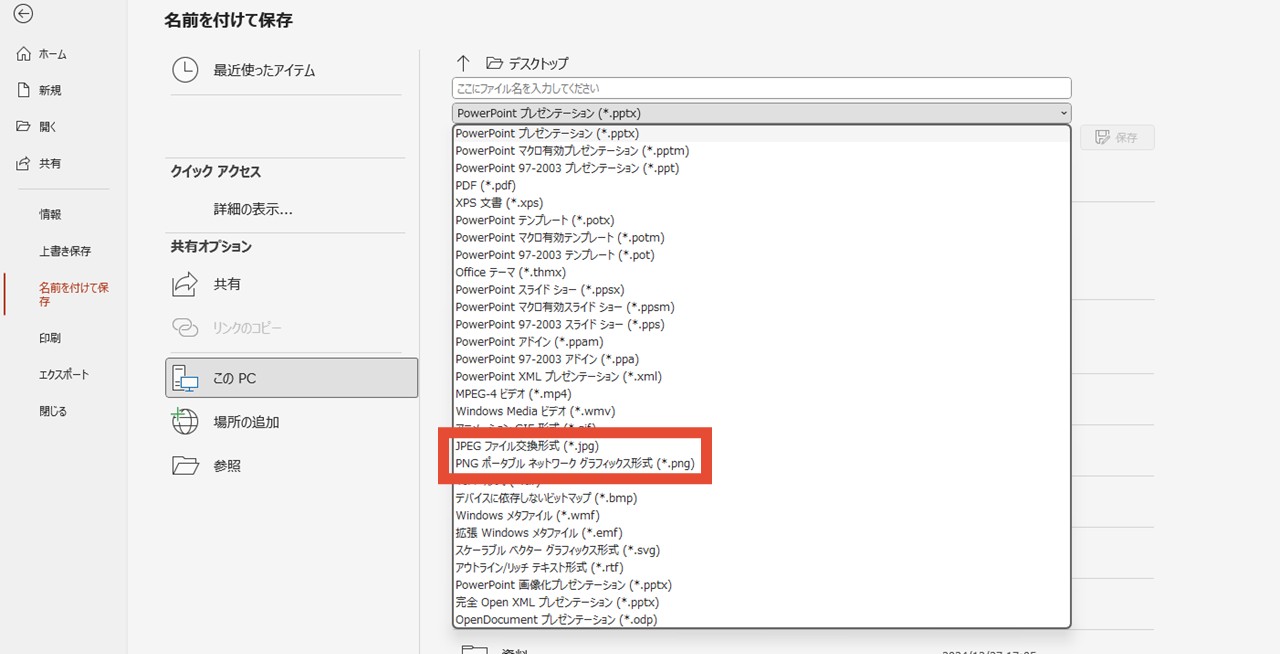Click the 詳細の表示... link
Image resolution: width=1280 pixels, height=654 pixels.
[x=253, y=209]
